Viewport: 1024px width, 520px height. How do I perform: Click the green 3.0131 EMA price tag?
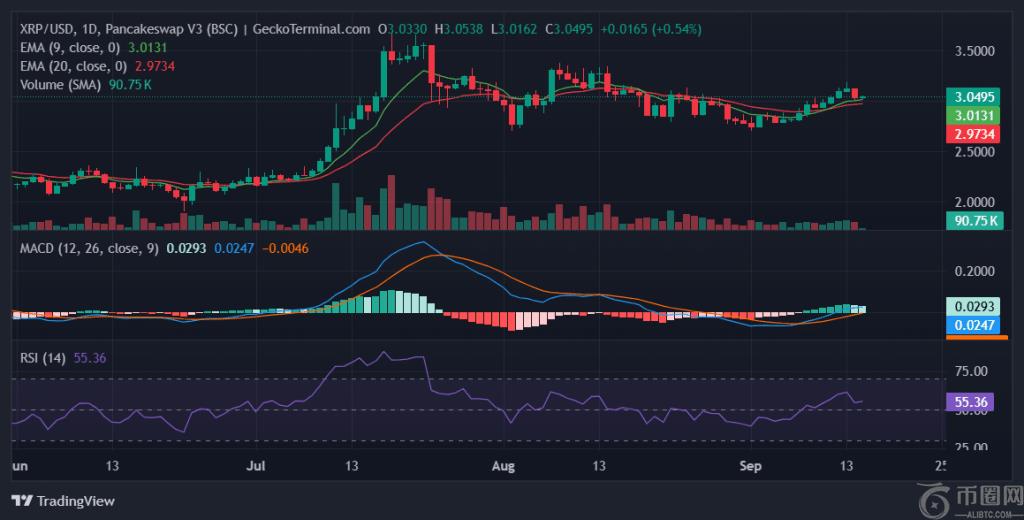point(973,115)
